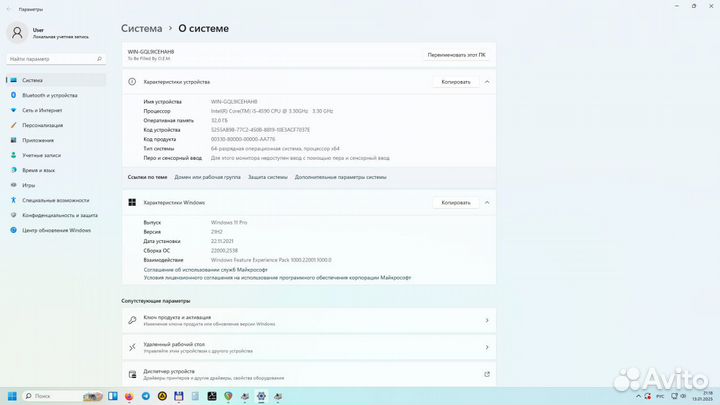Open volume icon in system tray
Screen dimensions: 720x405
683,396
